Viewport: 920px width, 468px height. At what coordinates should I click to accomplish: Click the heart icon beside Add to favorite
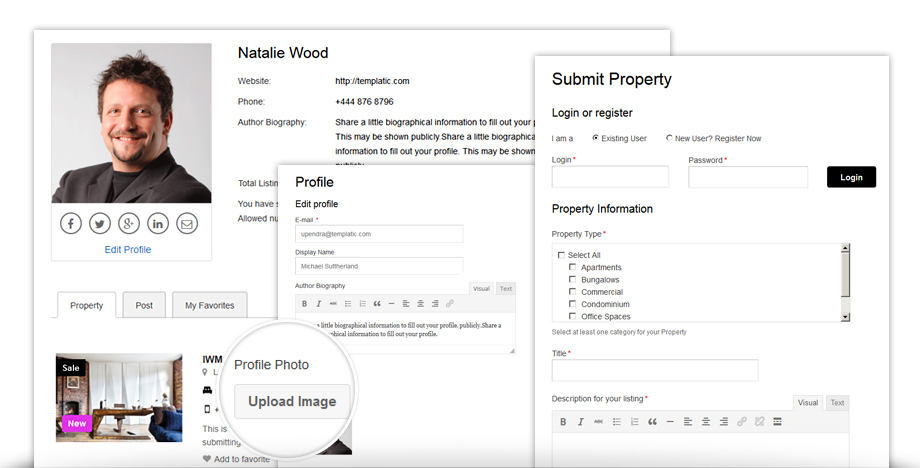tap(207, 459)
